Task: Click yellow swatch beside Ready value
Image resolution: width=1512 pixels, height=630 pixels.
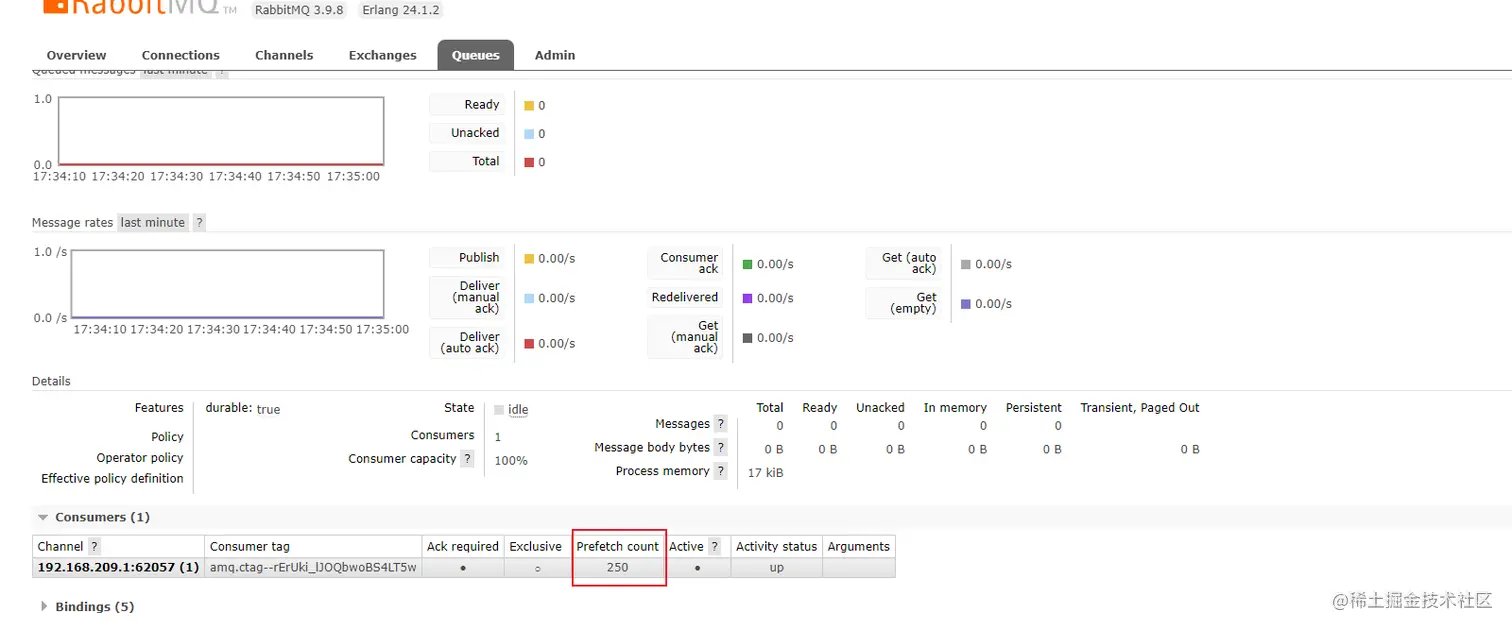Action: click(x=529, y=105)
